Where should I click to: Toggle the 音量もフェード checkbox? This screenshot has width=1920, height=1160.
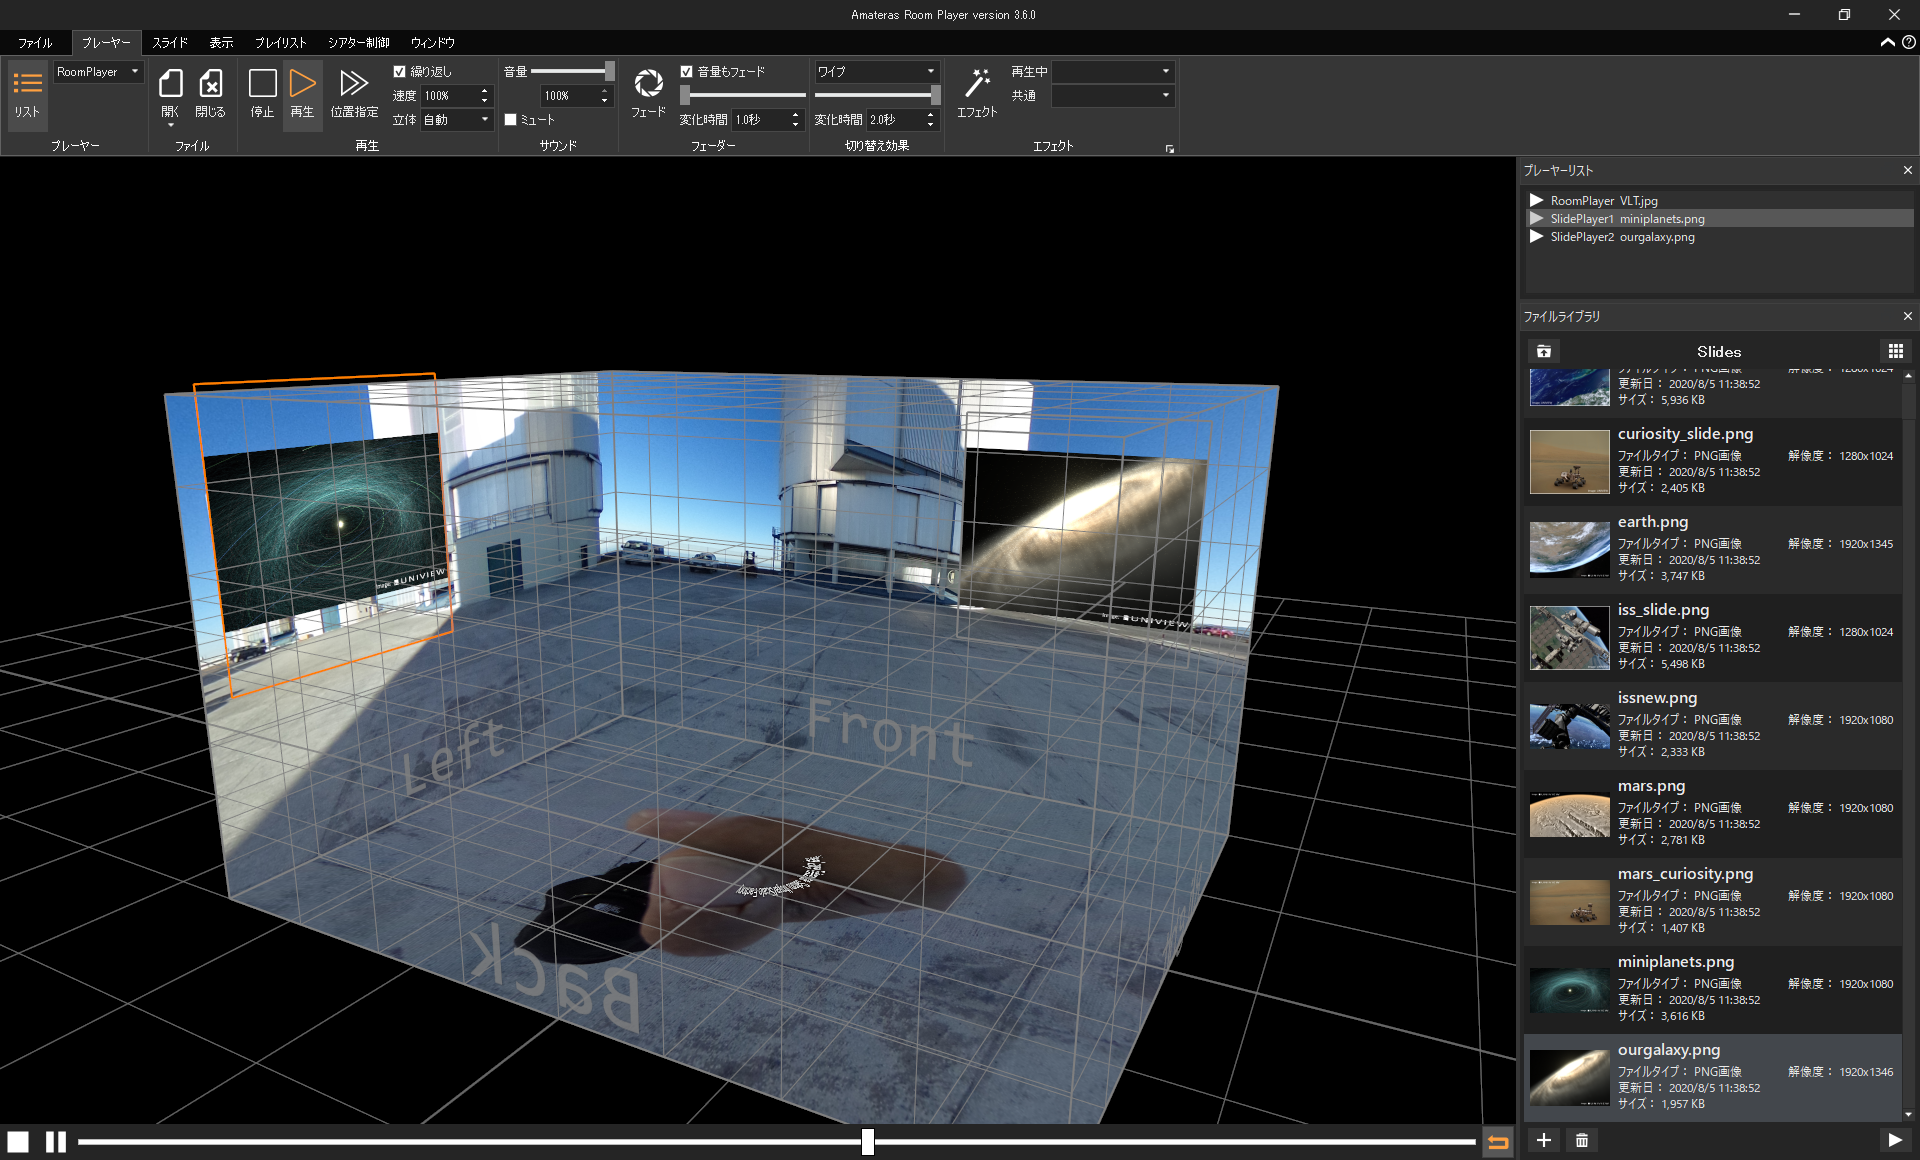[687, 71]
